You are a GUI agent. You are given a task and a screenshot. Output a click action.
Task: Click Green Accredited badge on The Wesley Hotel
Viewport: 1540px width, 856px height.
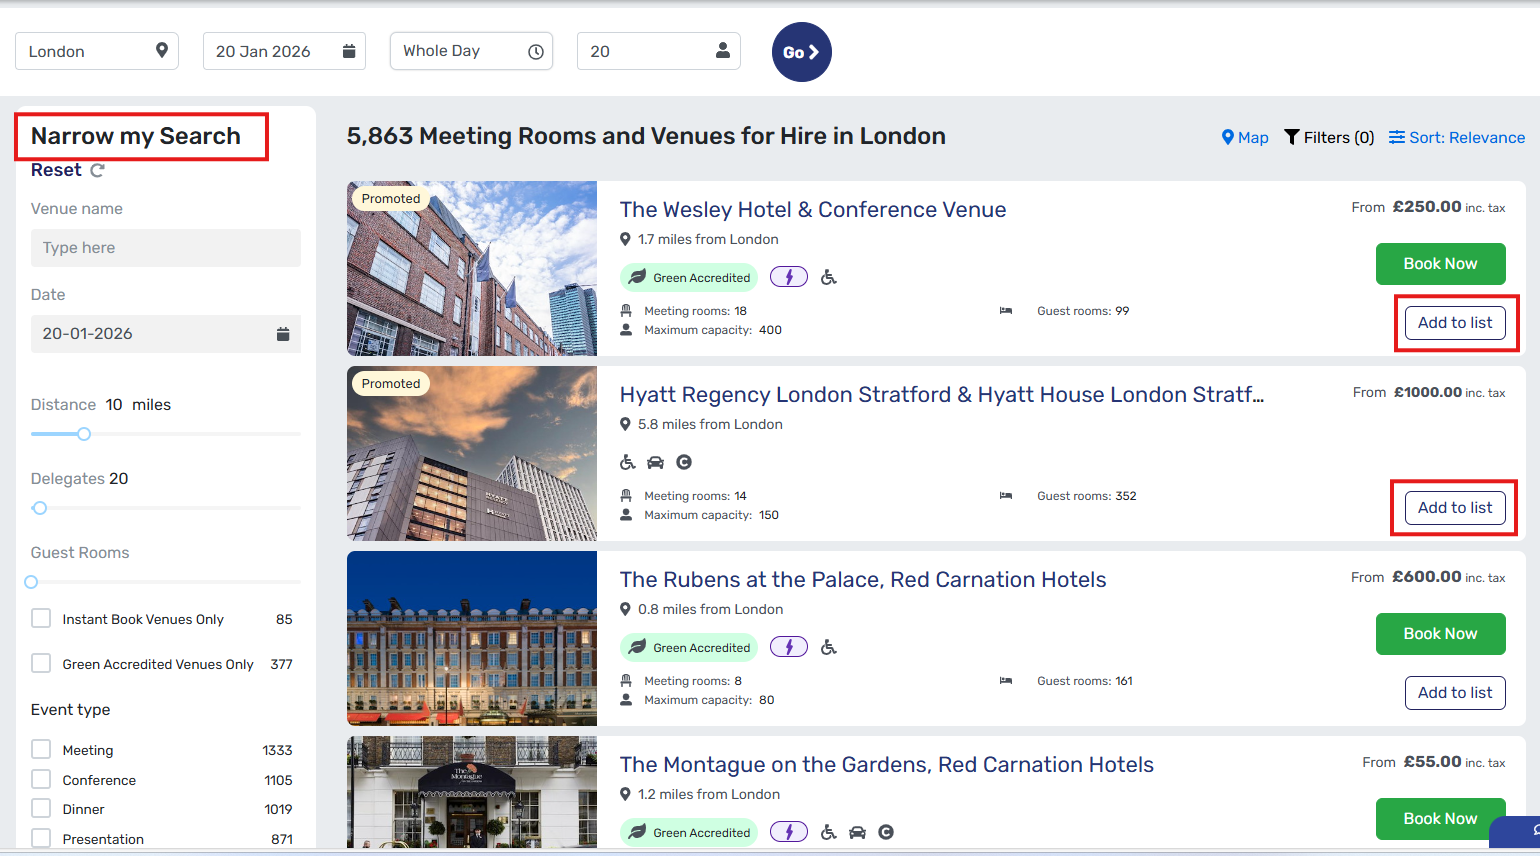689,277
